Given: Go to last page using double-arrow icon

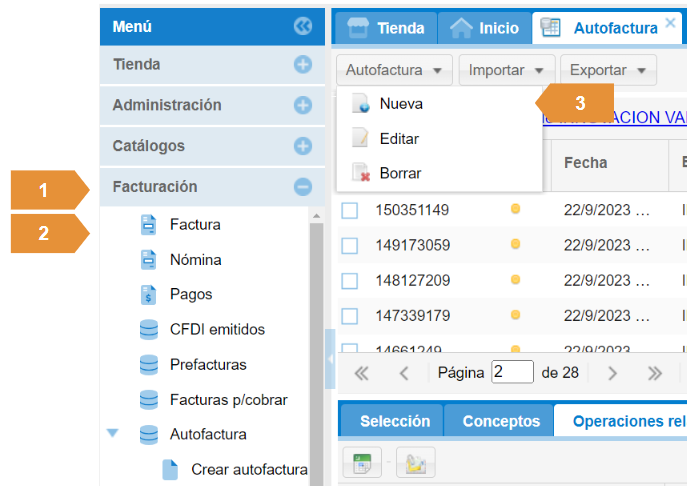Looking at the screenshot, I should coord(655,373).
